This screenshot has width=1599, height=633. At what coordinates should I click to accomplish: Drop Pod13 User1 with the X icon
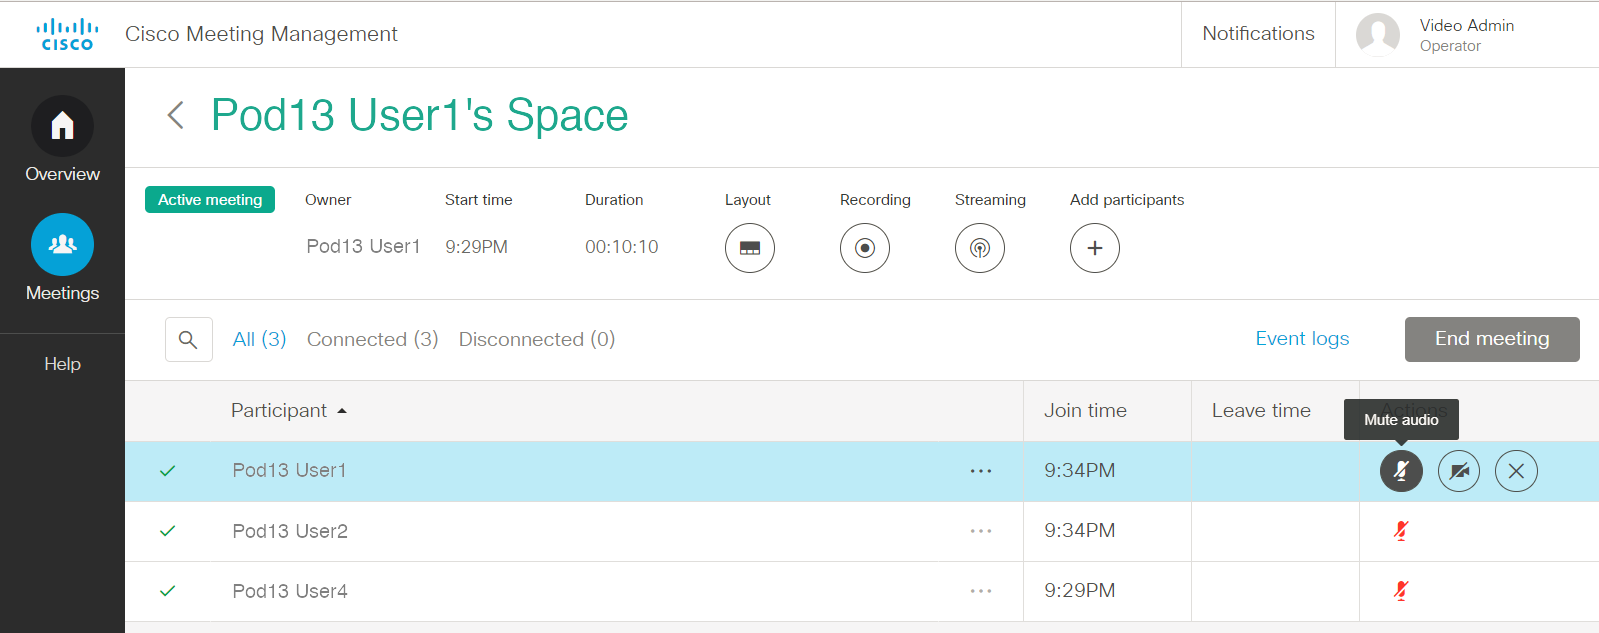pyautogui.click(x=1516, y=471)
